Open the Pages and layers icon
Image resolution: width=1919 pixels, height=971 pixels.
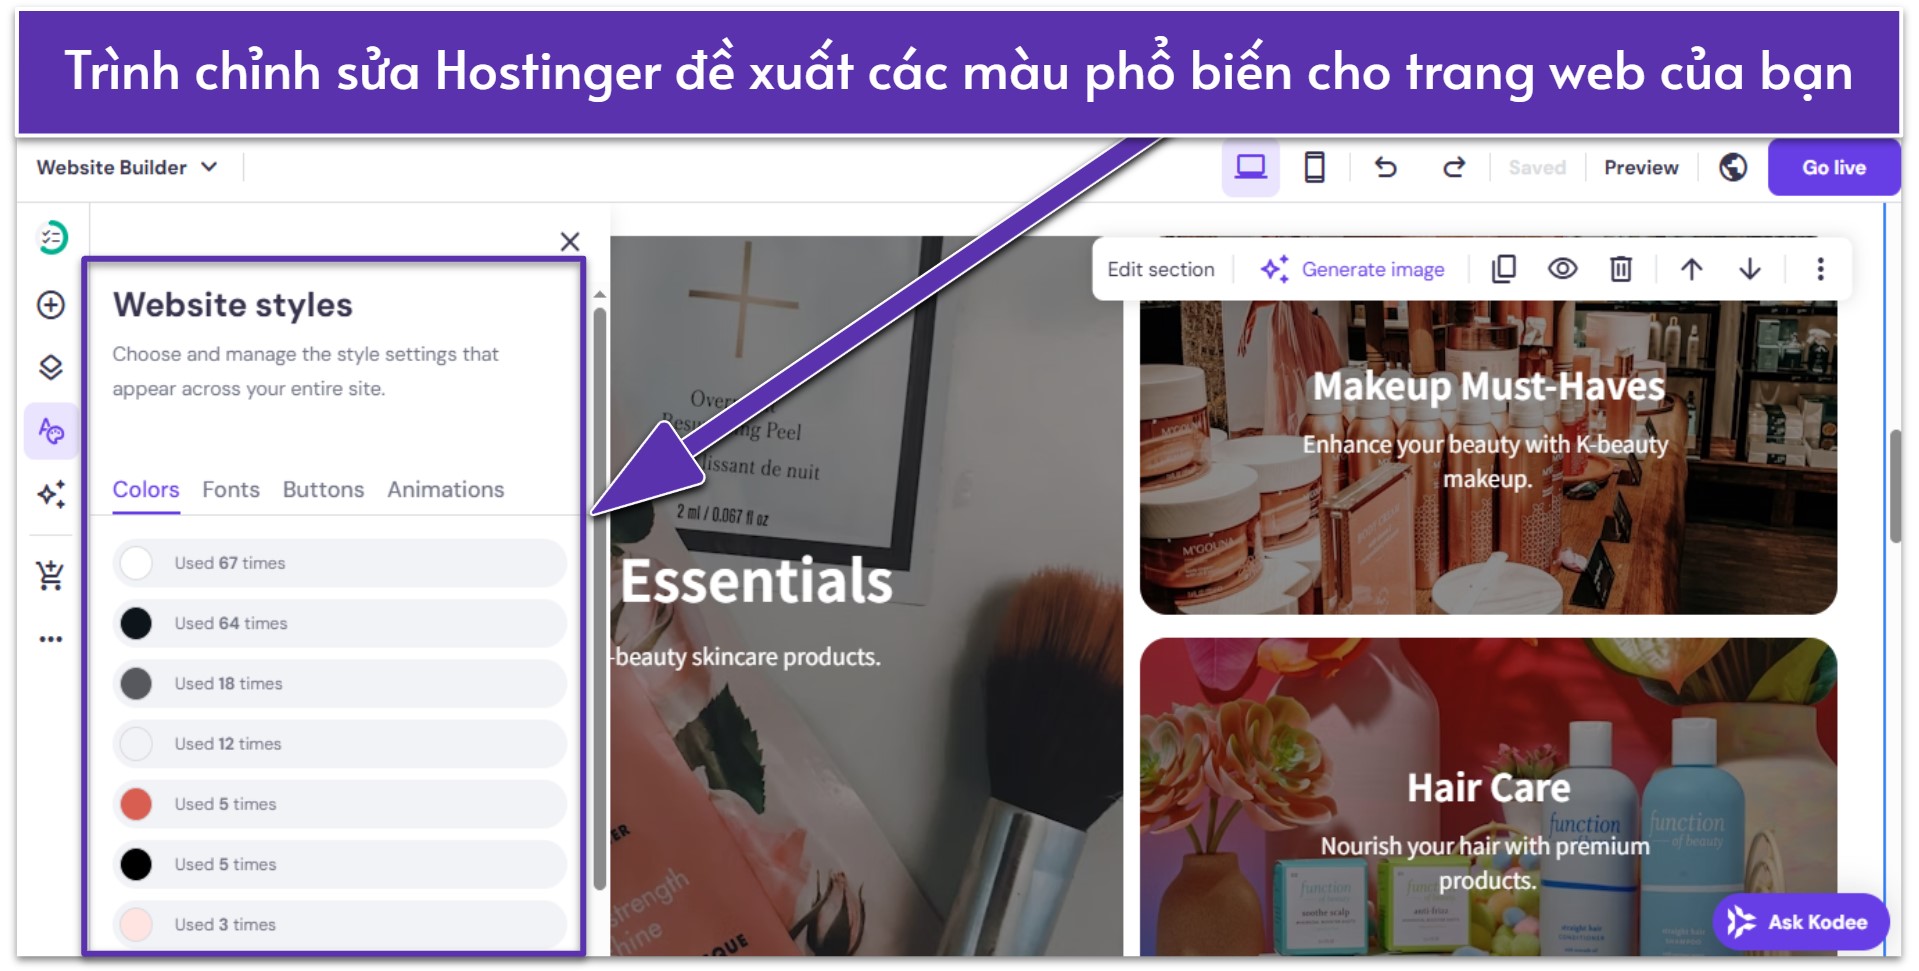pyautogui.click(x=51, y=368)
